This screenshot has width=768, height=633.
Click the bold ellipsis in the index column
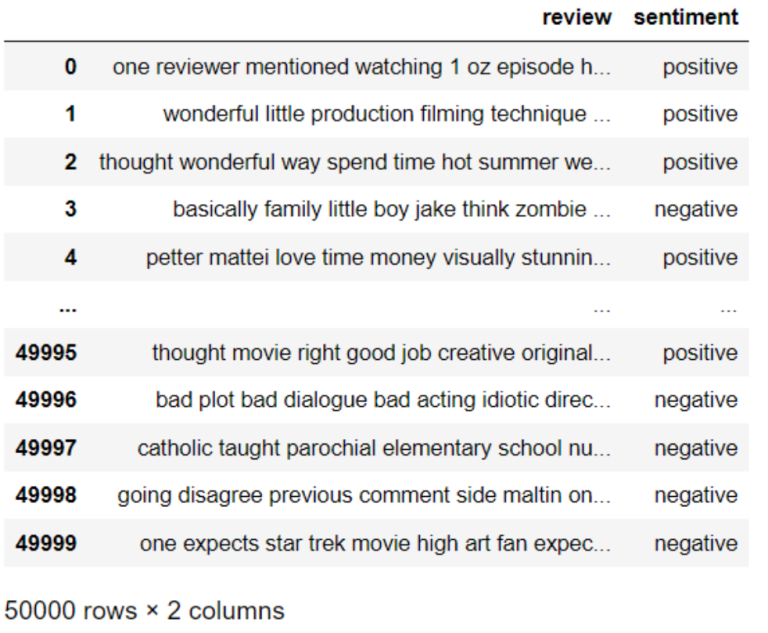pos(68,307)
